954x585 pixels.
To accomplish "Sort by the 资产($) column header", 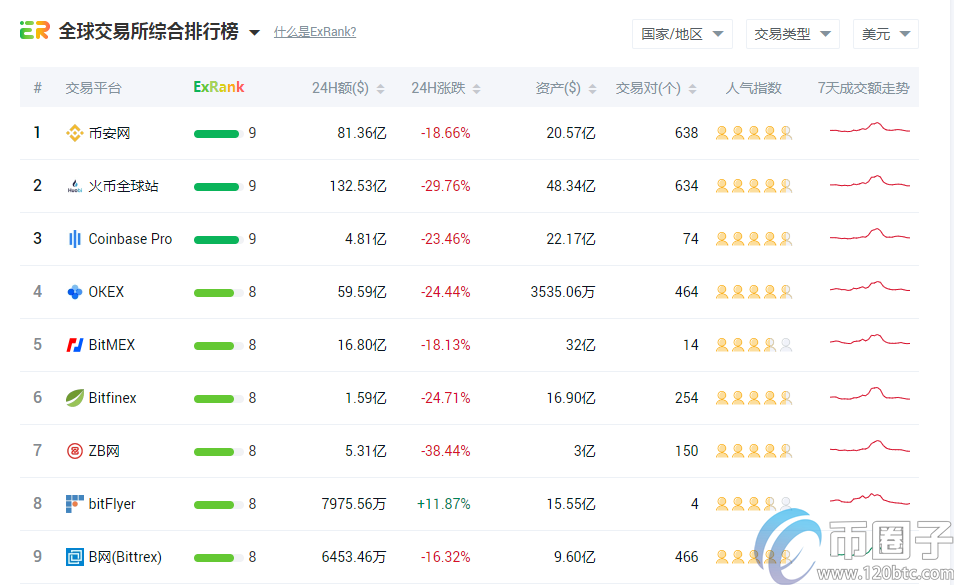I will pyautogui.click(x=565, y=88).
